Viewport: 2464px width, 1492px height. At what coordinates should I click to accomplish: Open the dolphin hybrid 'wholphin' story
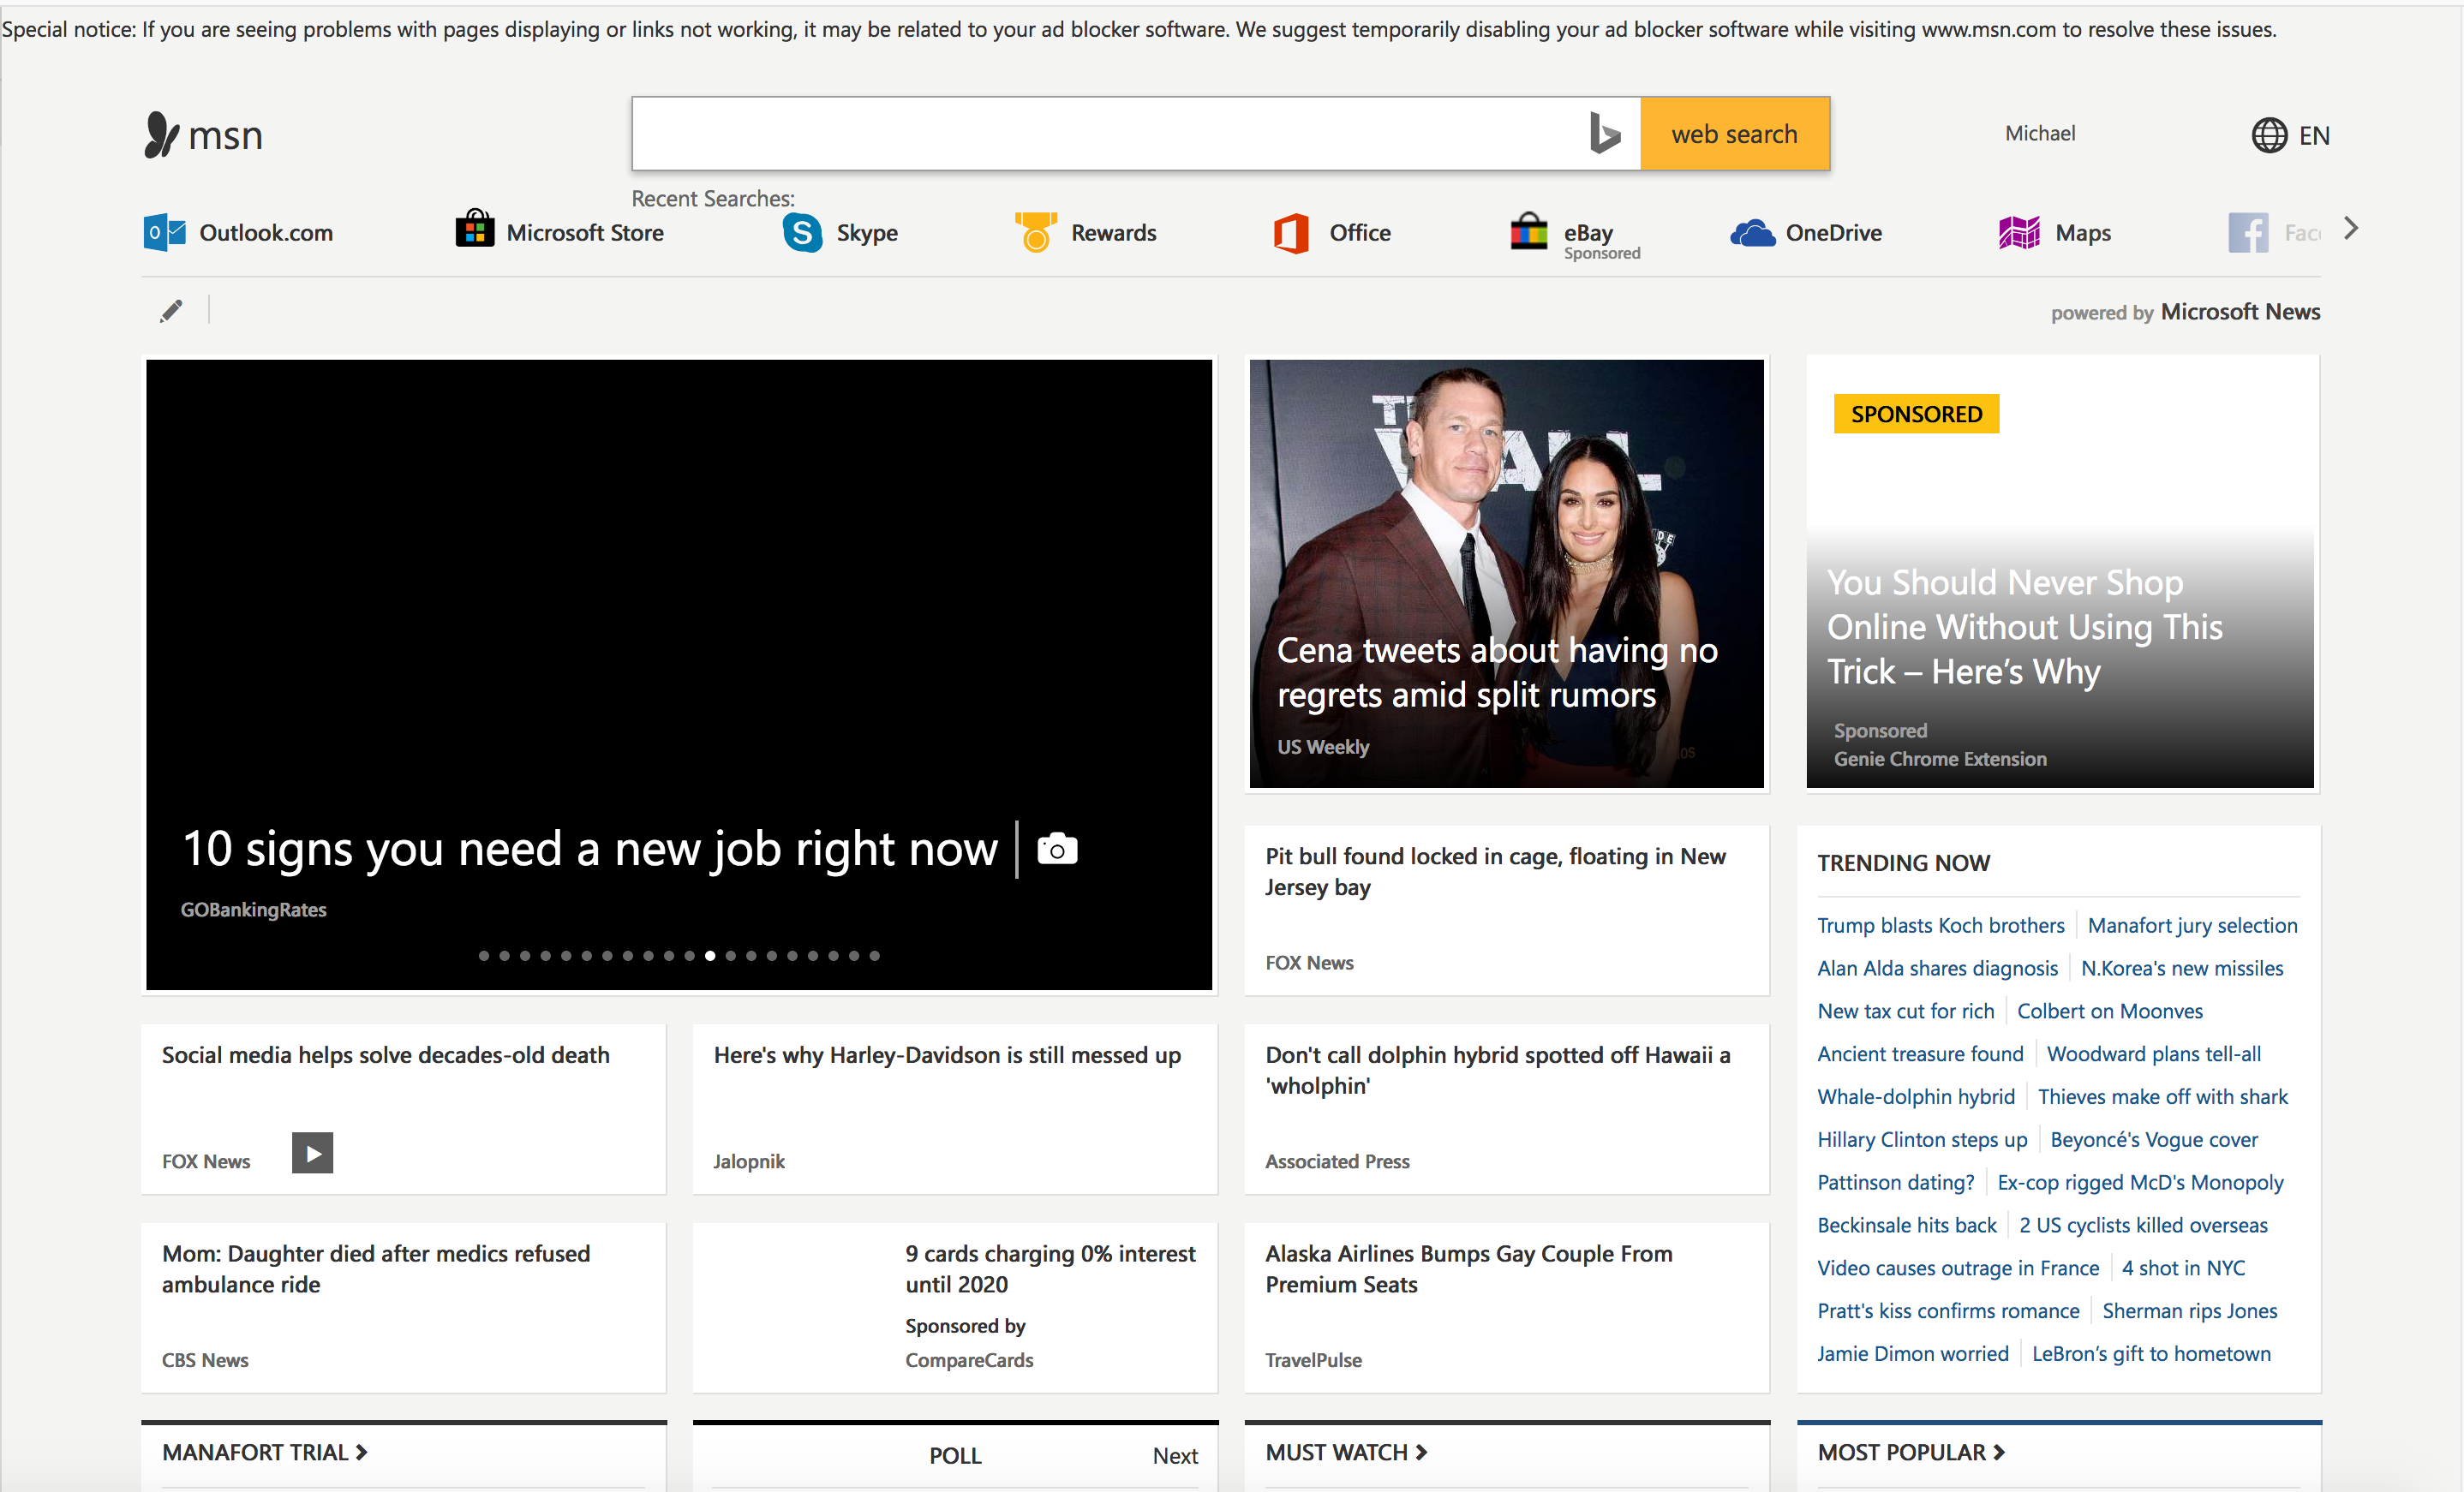(1507, 1109)
